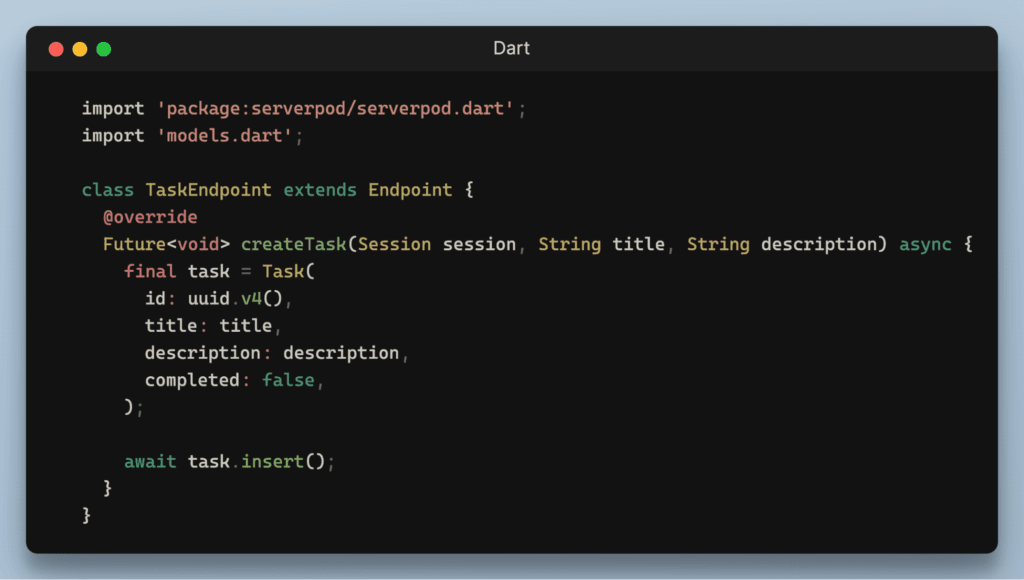The image size is (1024, 580).
Task: Click the Future<void> return type
Action: click(166, 244)
